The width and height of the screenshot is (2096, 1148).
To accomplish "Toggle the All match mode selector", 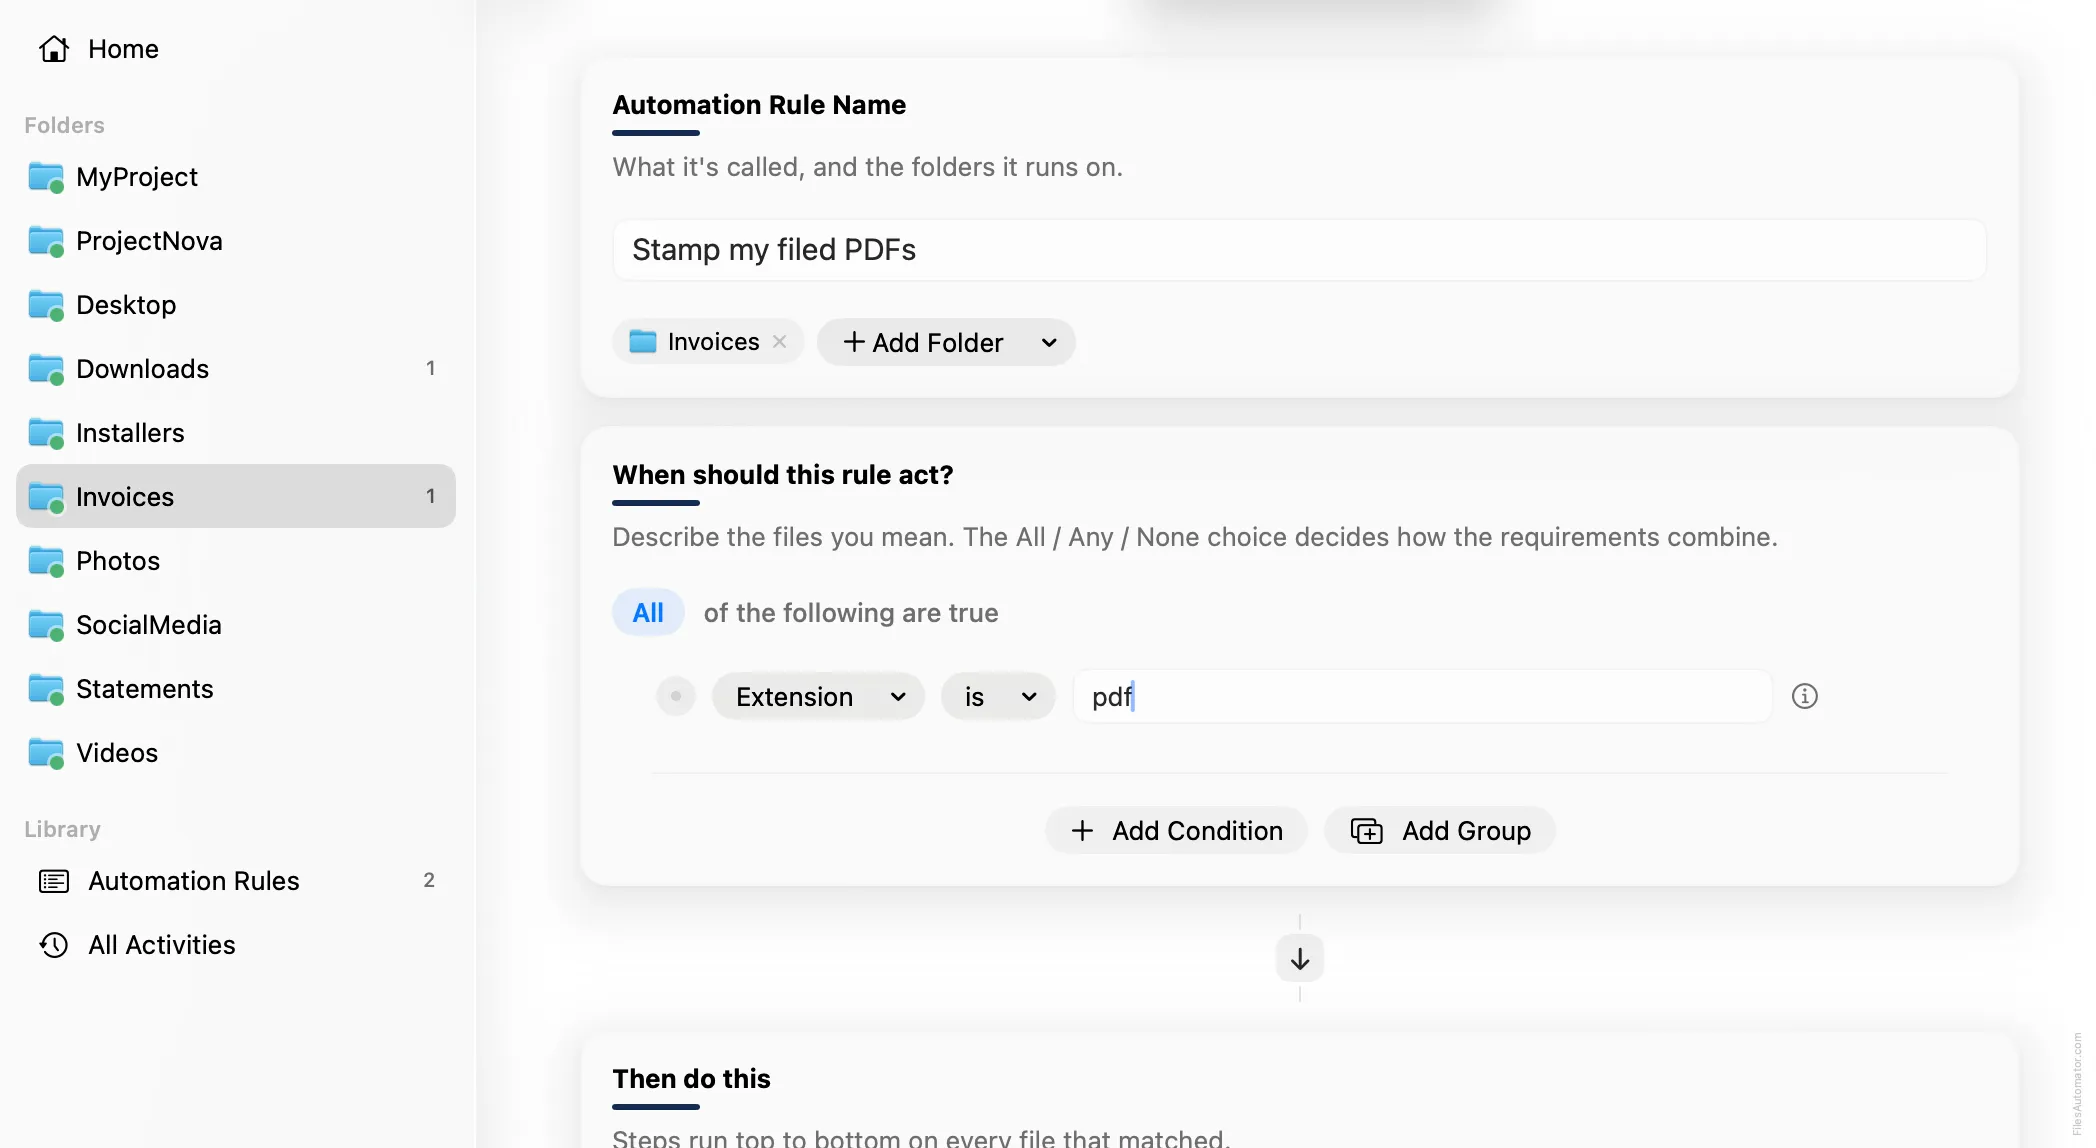I will point(648,613).
